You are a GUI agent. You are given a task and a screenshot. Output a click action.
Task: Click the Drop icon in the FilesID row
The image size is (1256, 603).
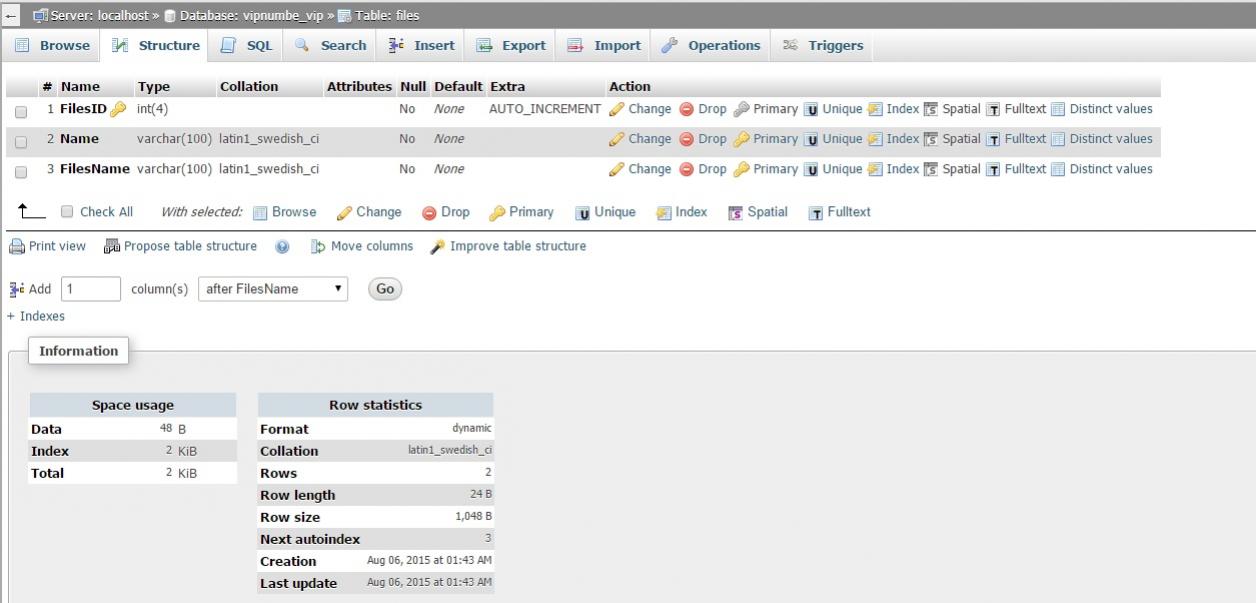(686, 109)
